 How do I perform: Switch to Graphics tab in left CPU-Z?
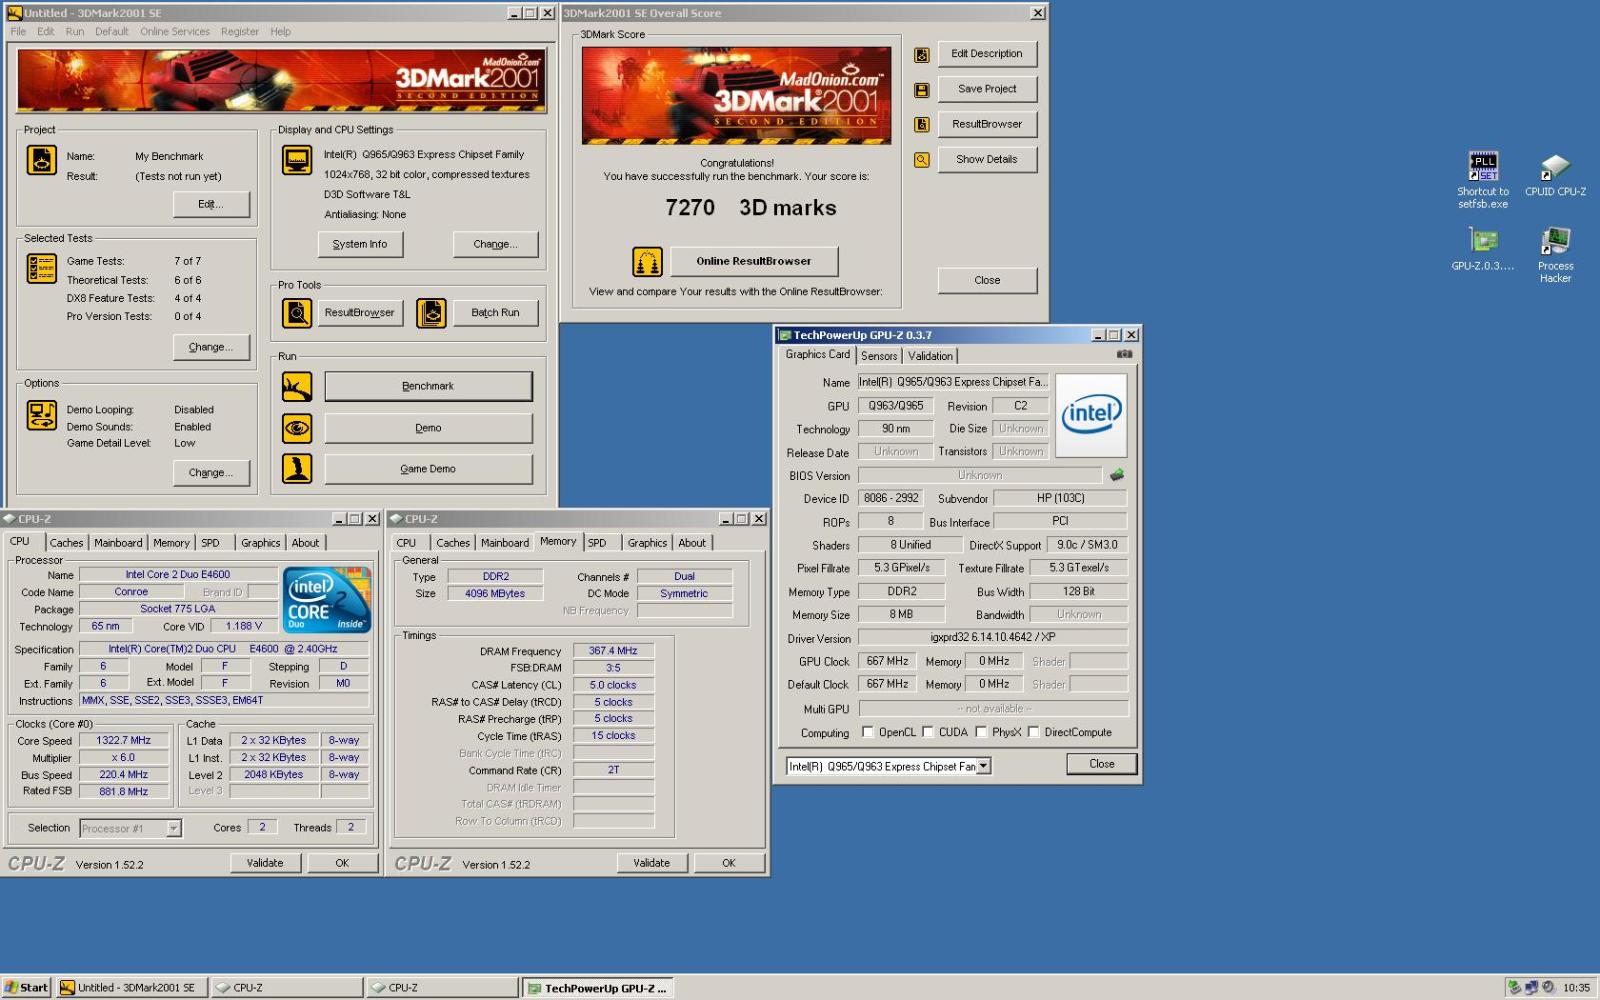tap(261, 543)
